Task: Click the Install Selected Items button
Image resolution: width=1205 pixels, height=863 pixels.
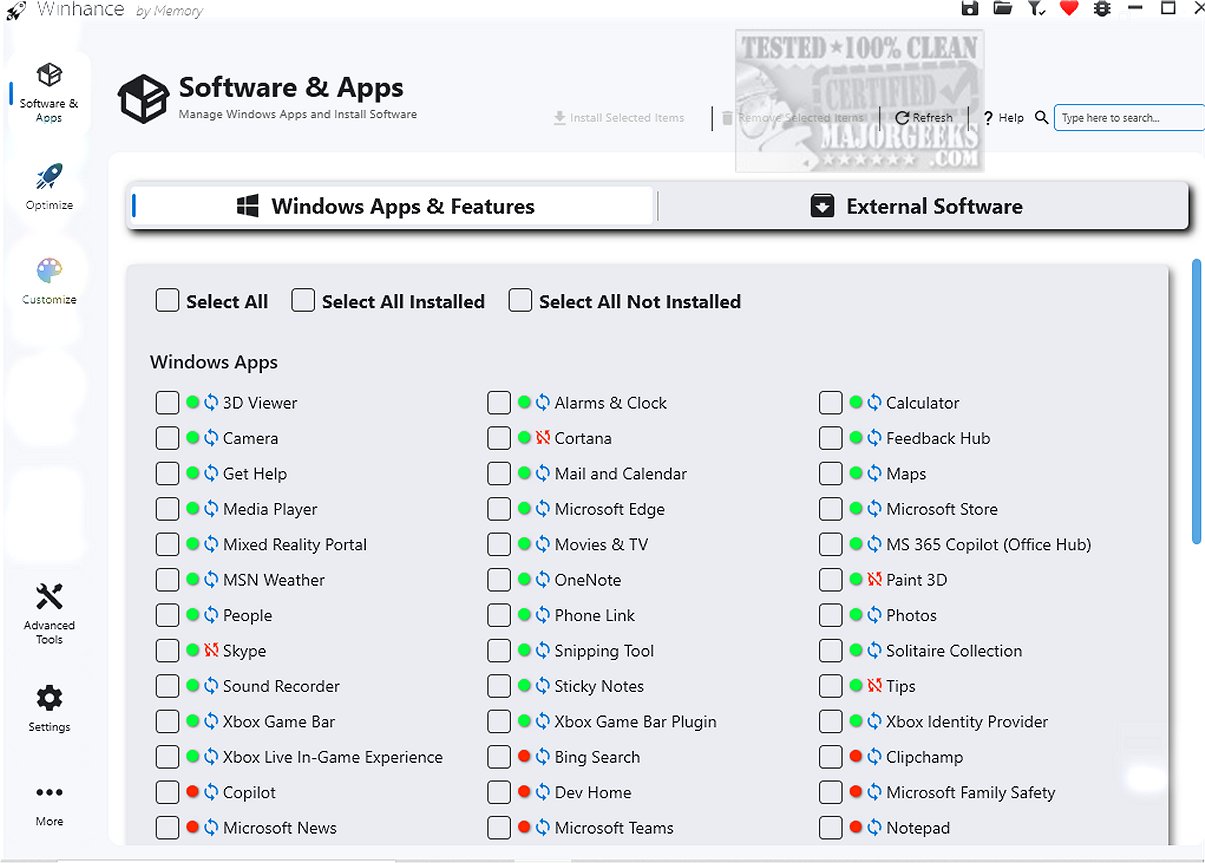Action: (x=619, y=118)
